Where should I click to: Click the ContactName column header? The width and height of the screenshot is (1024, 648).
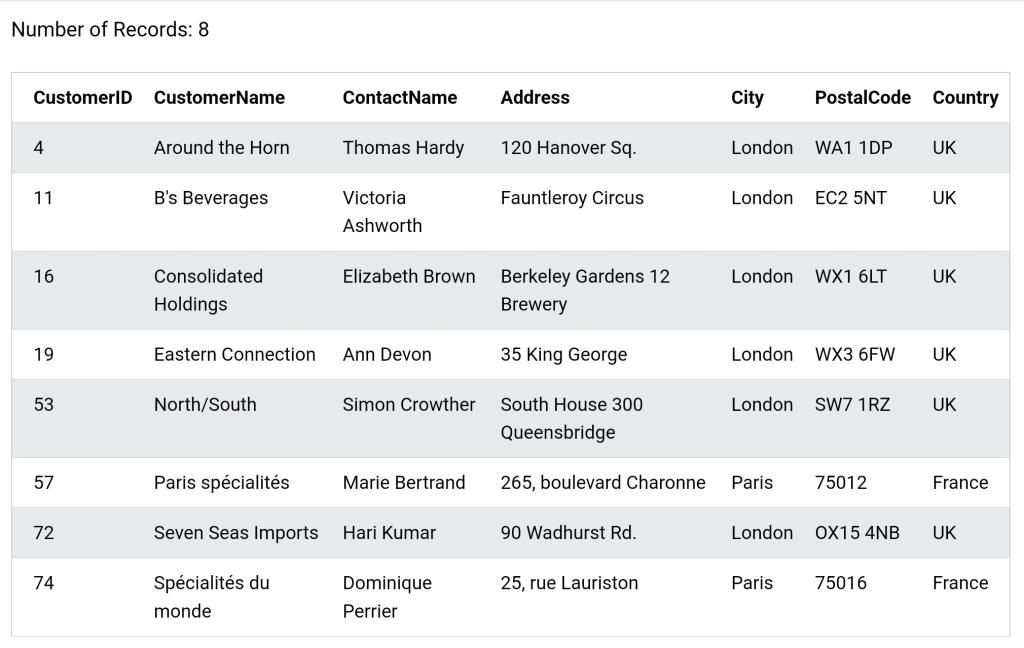point(400,97)
